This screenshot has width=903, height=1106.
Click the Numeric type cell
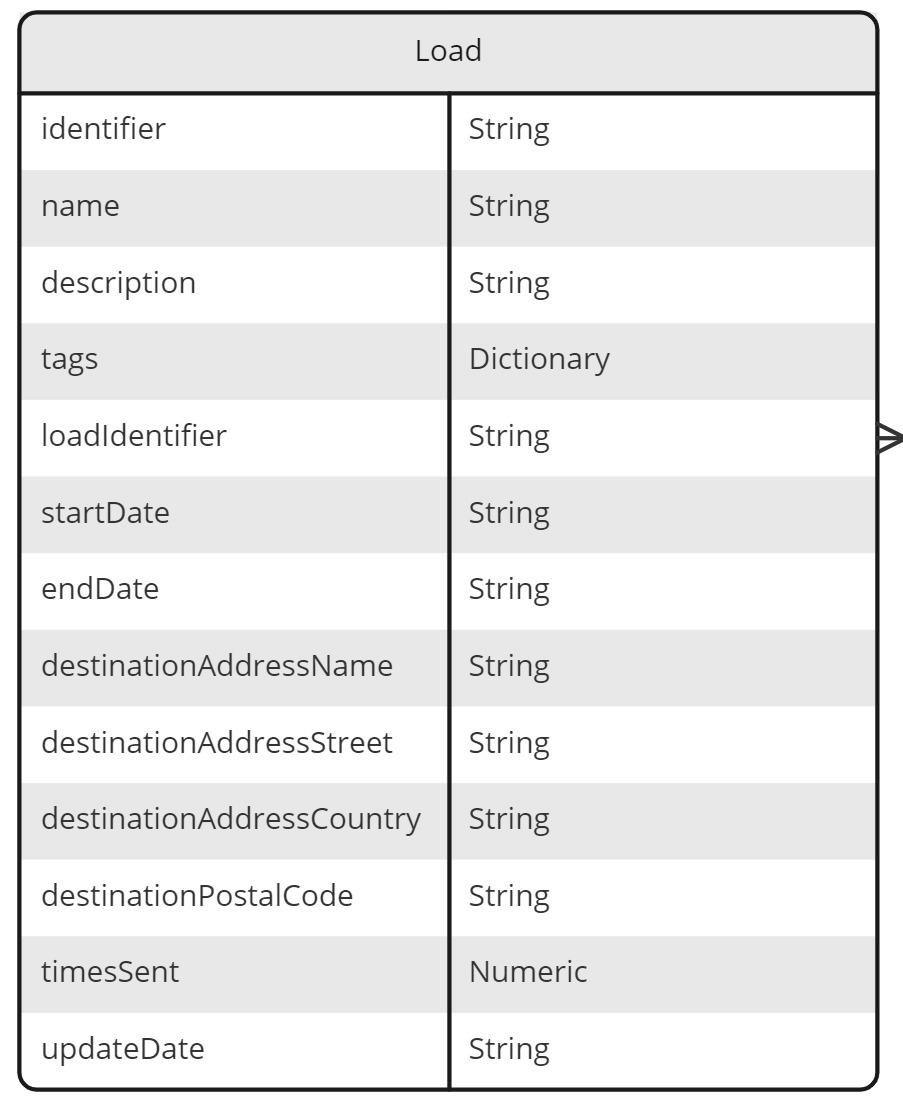663,974
